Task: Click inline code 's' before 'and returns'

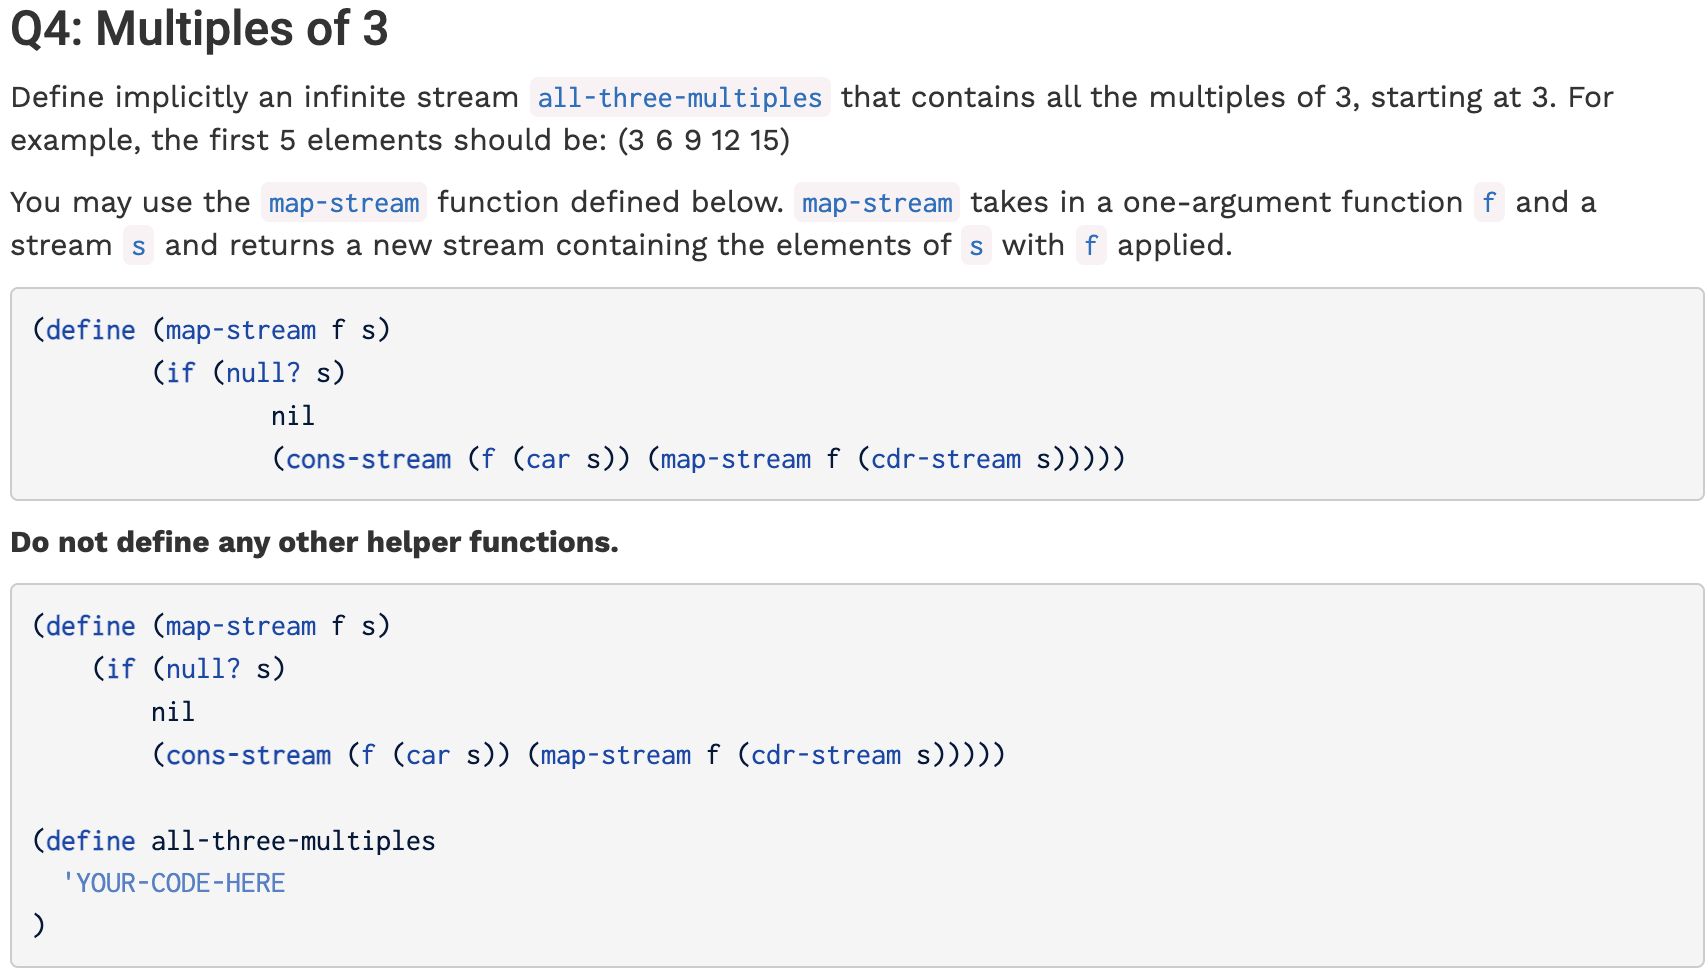Action: tap(138, 246)
